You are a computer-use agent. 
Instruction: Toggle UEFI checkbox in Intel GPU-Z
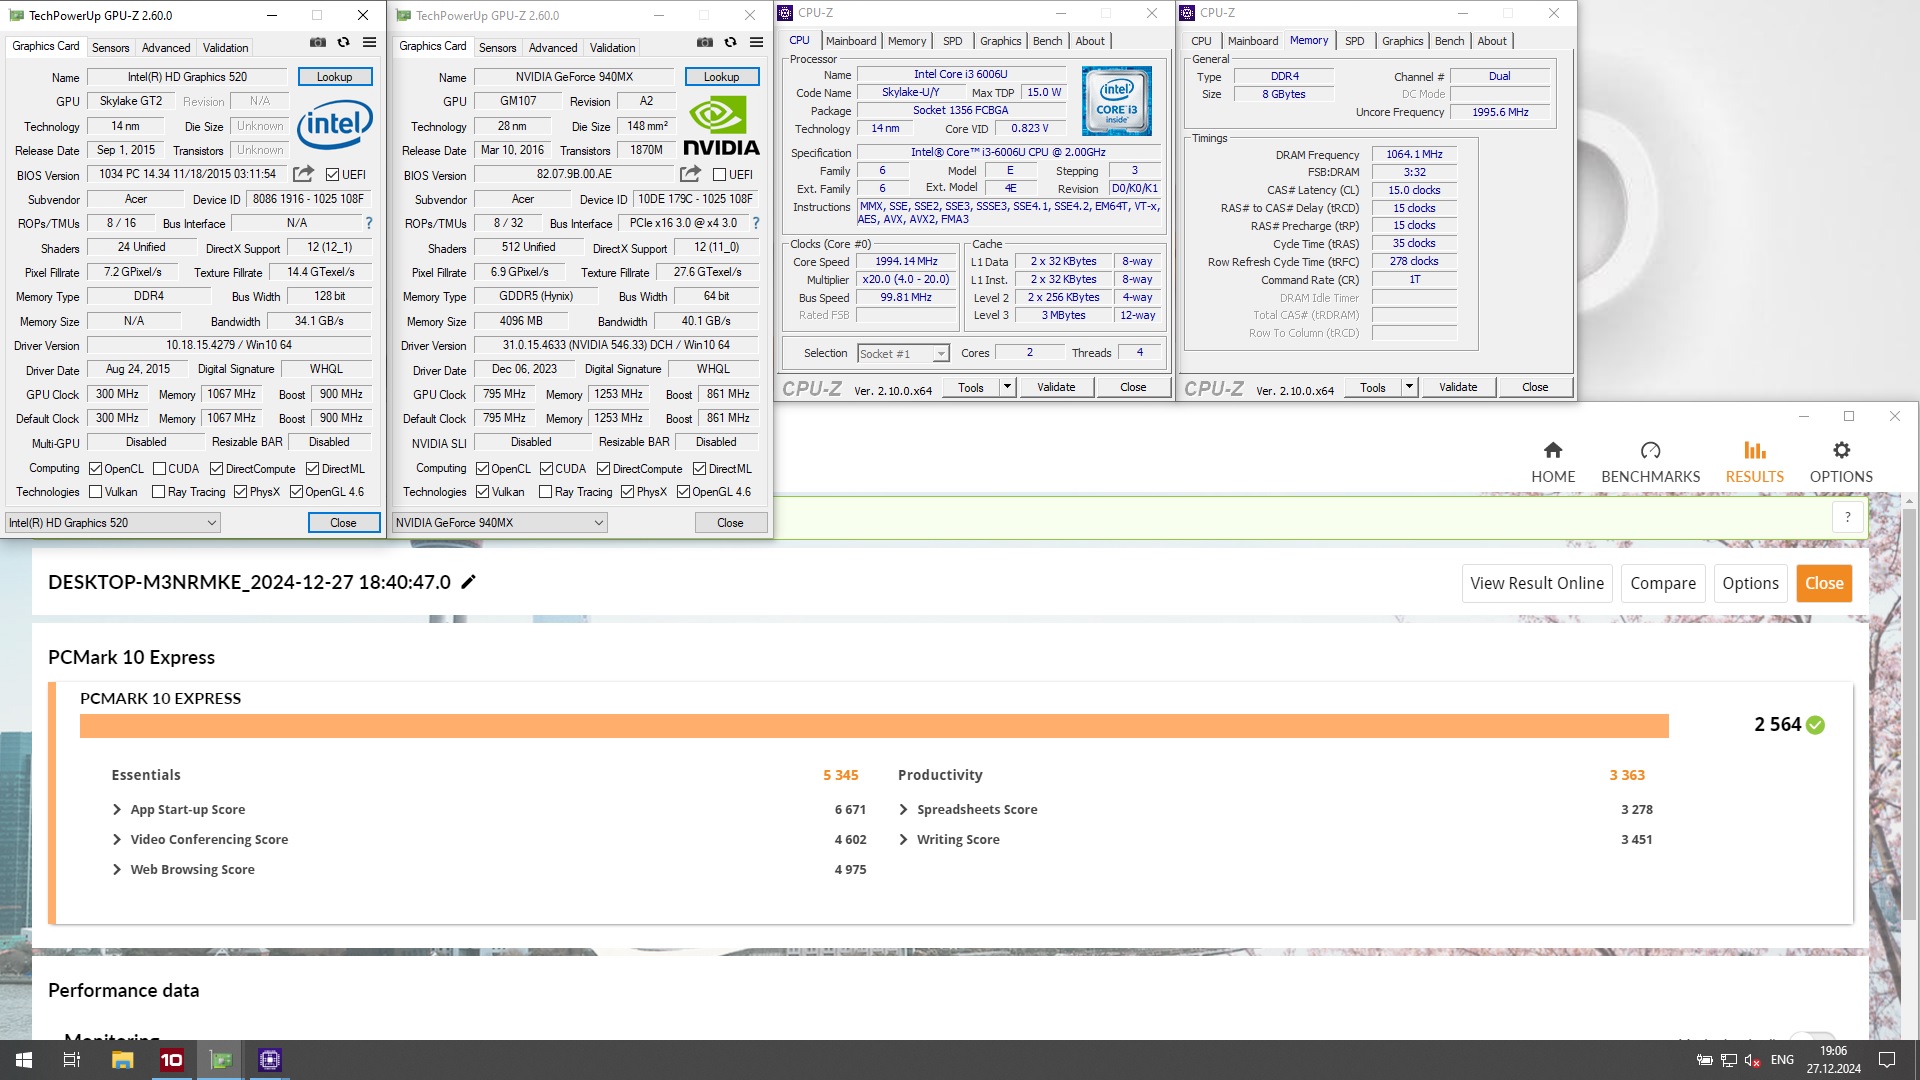(332, 174)
